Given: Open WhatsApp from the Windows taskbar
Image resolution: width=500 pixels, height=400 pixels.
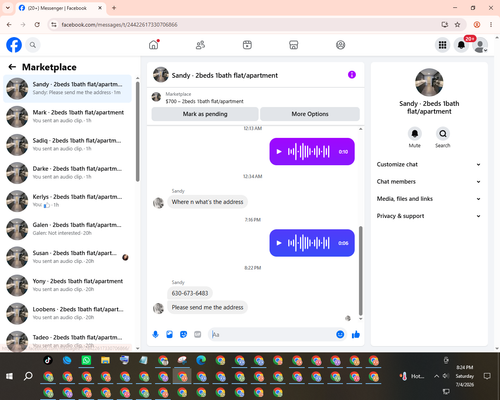Looking at the screenshot, I should tap(86, 360).
